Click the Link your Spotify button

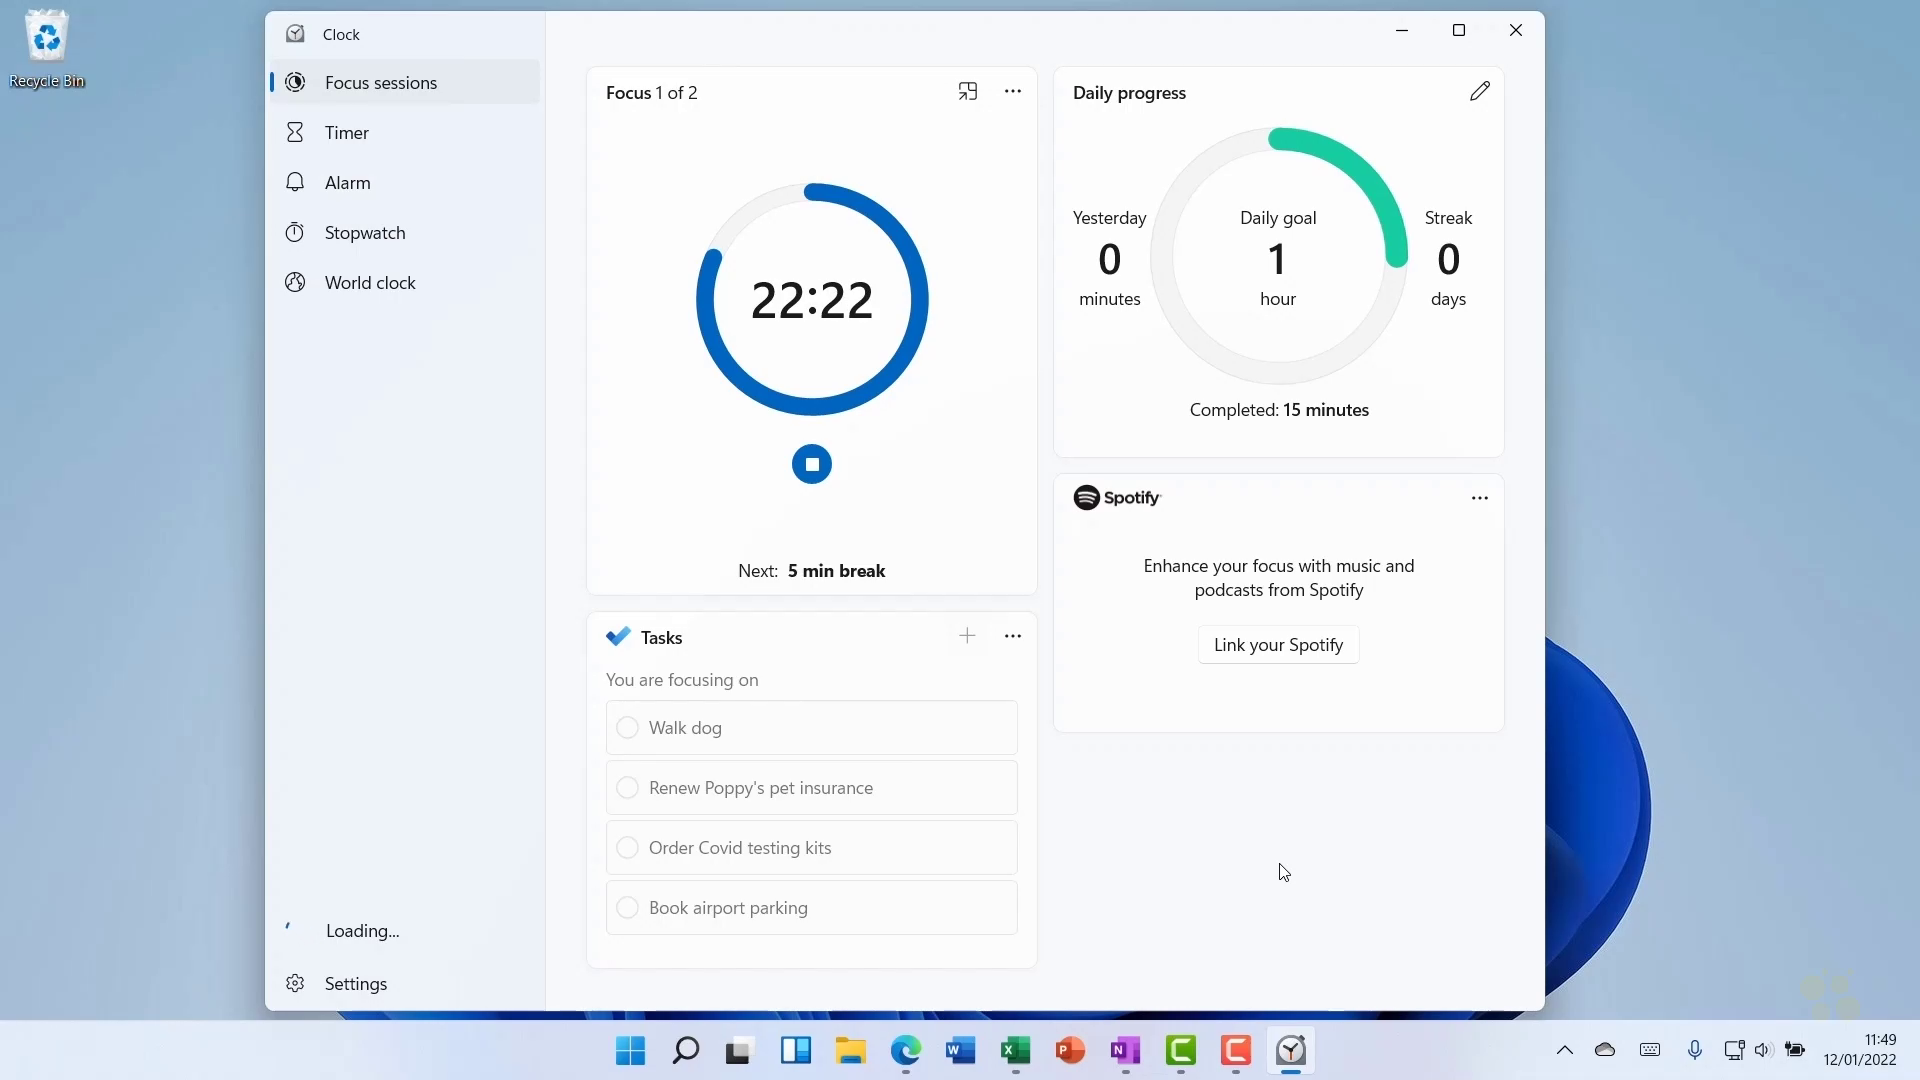tap(1278, 645)
